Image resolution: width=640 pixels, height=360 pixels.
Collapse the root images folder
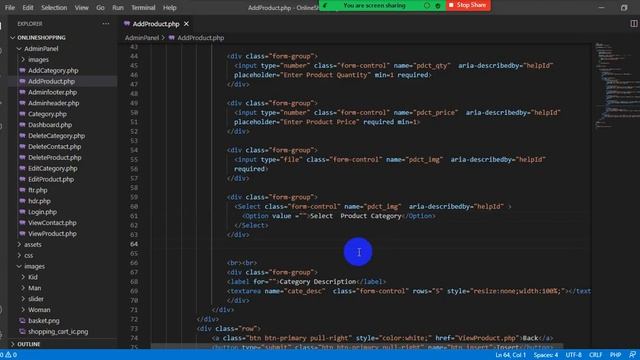[x=34, y=267]
